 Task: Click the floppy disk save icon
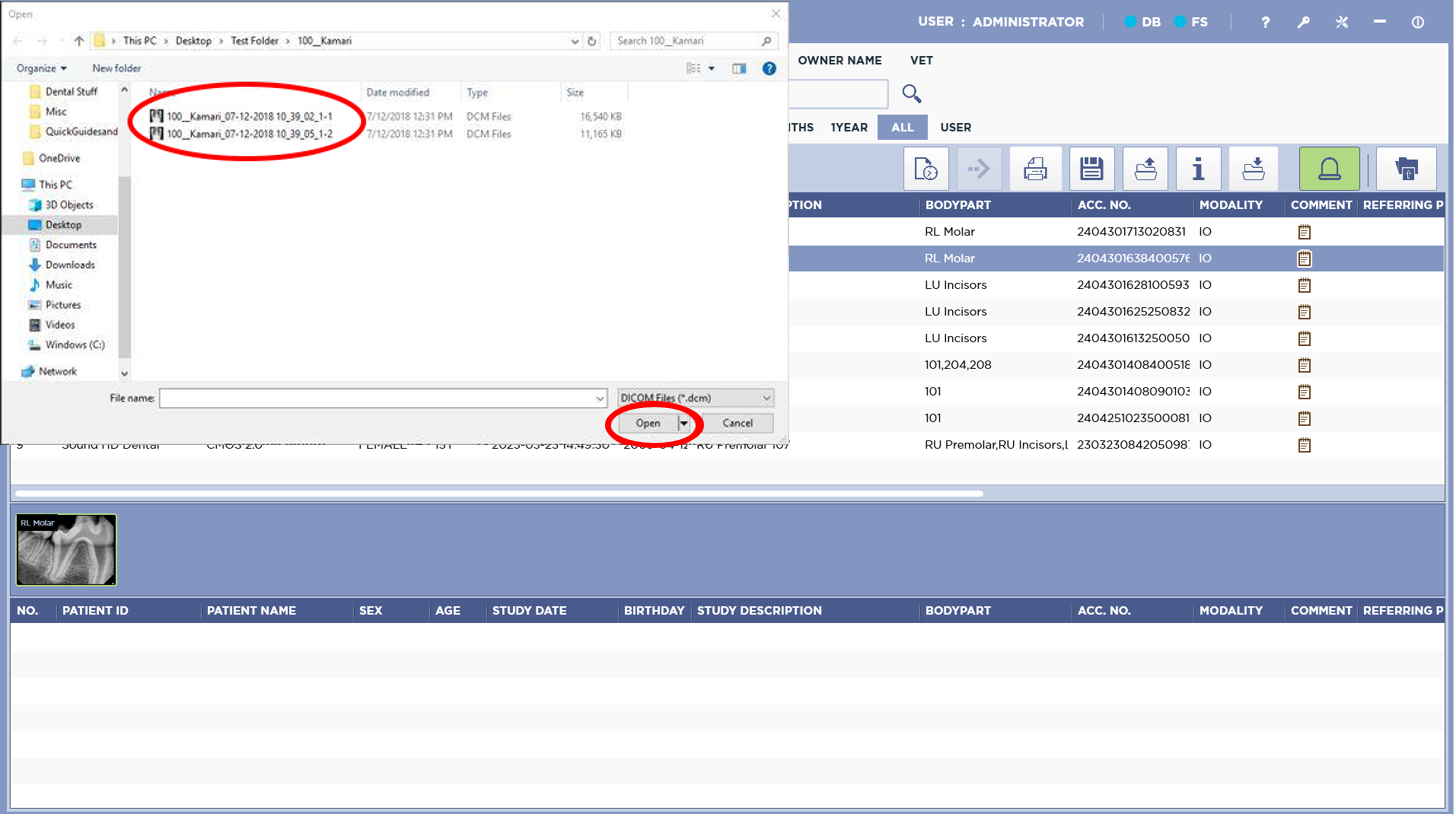[x=1091, y=169]
